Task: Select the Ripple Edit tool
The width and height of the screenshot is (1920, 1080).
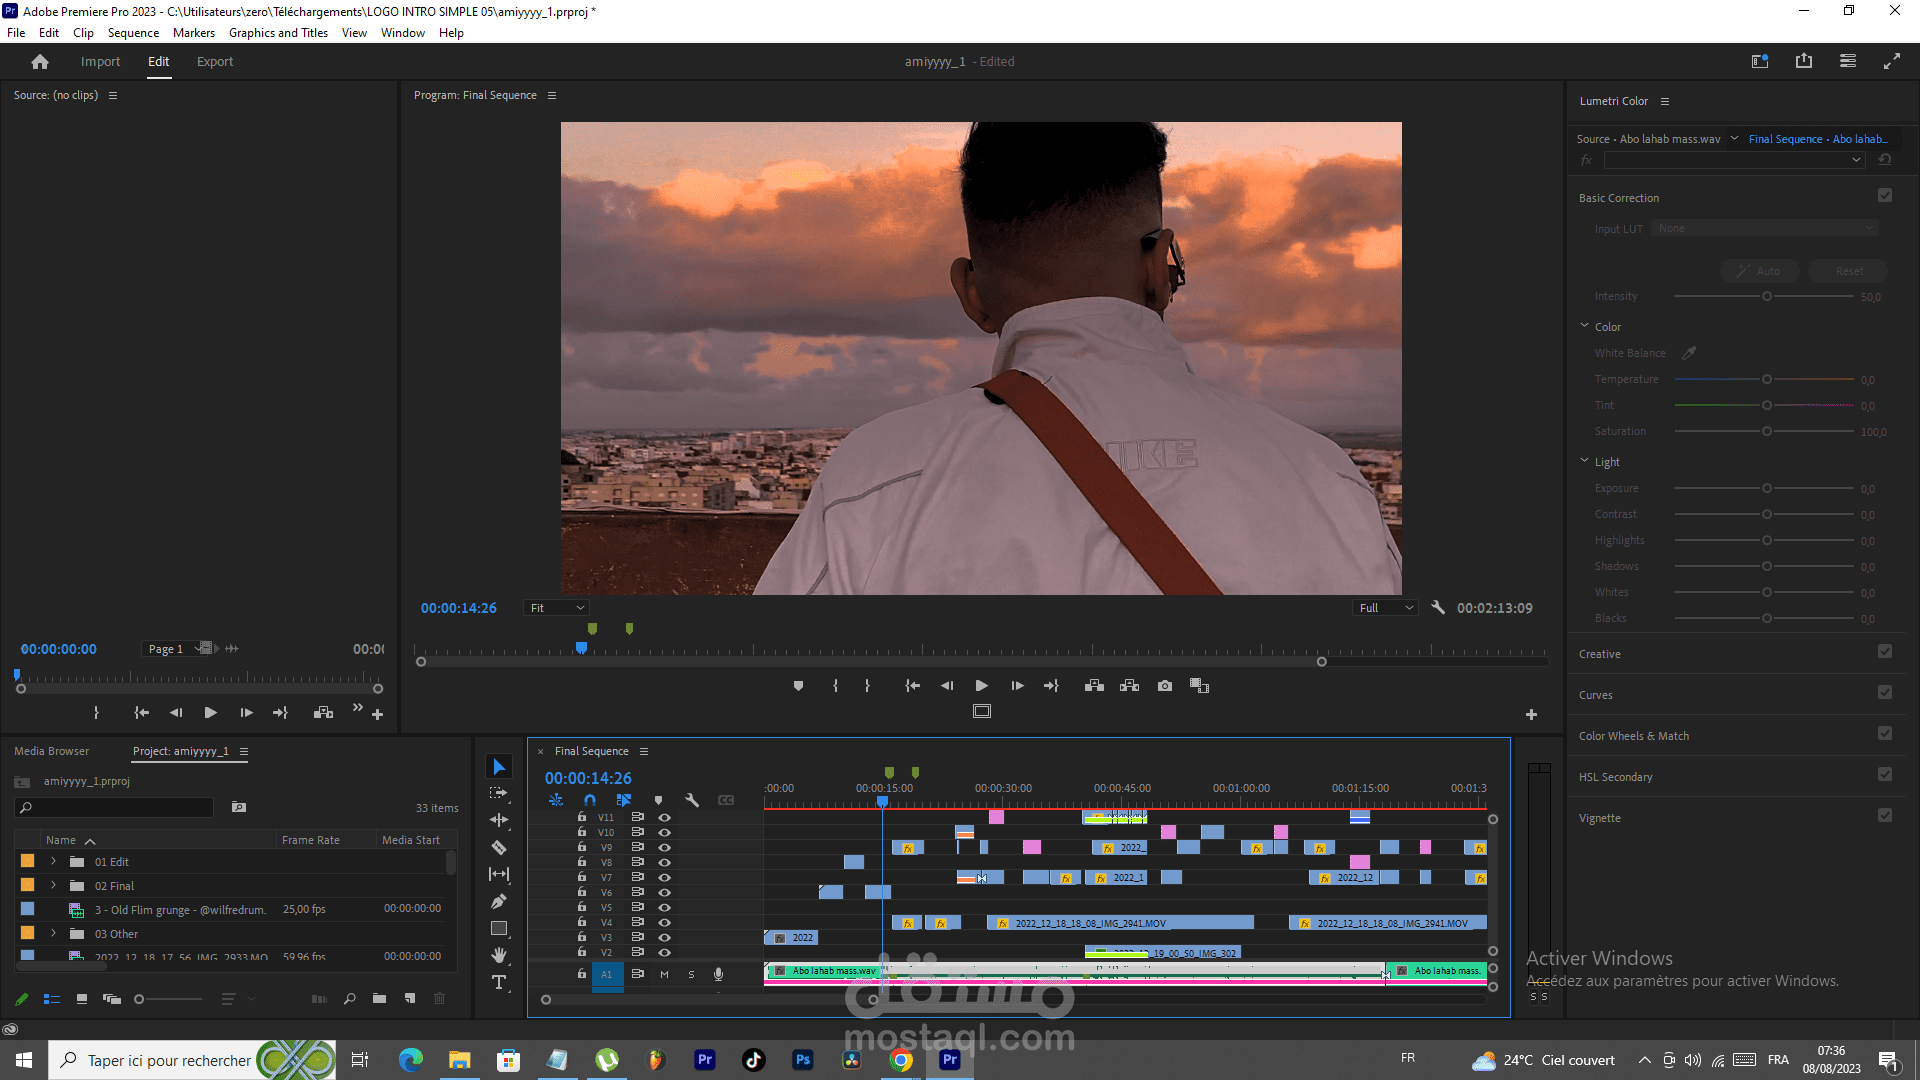Action: click(499, 820)
